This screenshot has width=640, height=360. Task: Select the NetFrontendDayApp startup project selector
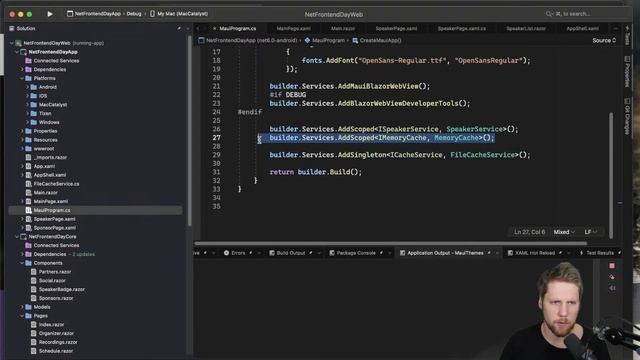94,14
